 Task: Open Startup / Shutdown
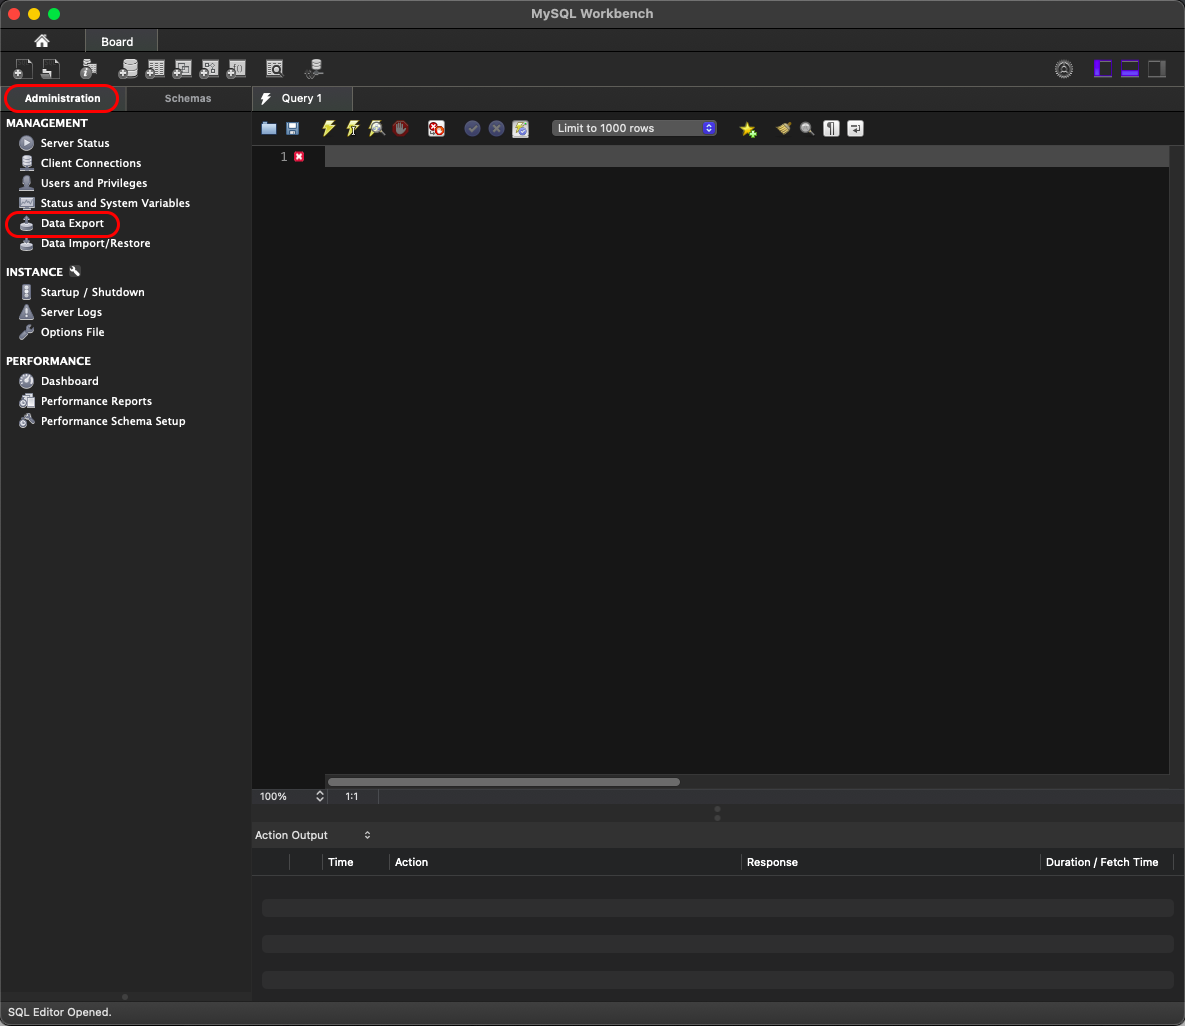pos(92,292)
